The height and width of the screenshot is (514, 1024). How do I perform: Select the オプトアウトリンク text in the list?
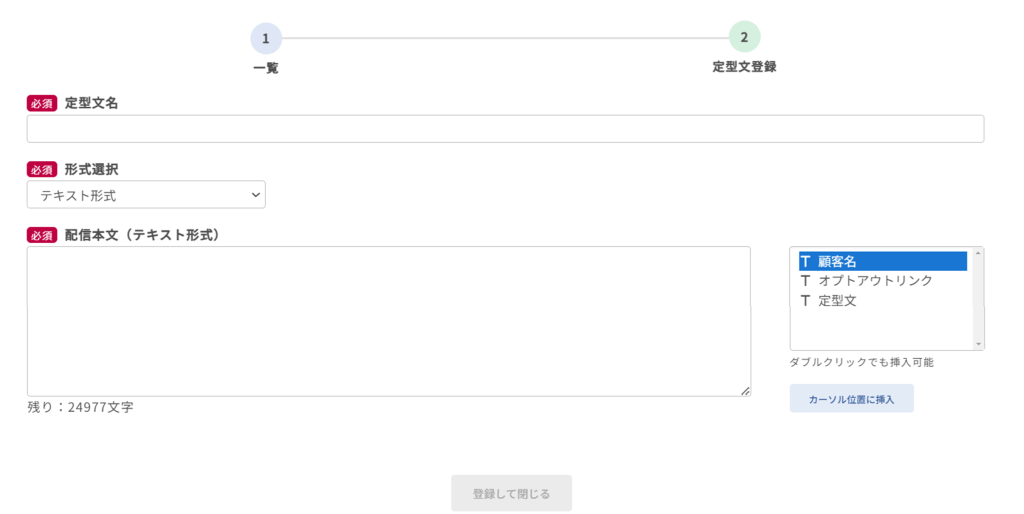click(875, 281)
